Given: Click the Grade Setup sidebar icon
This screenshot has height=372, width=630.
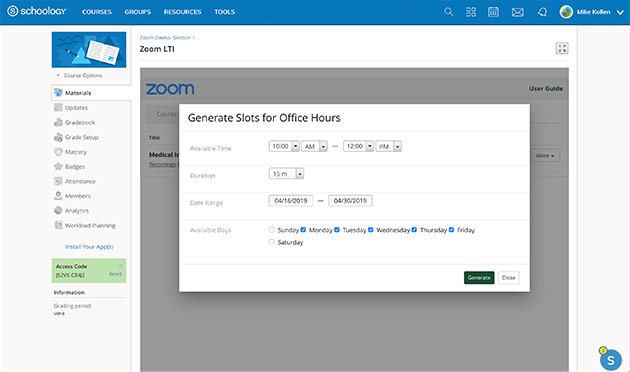Looking at the screenshot, I should point(58,137).
